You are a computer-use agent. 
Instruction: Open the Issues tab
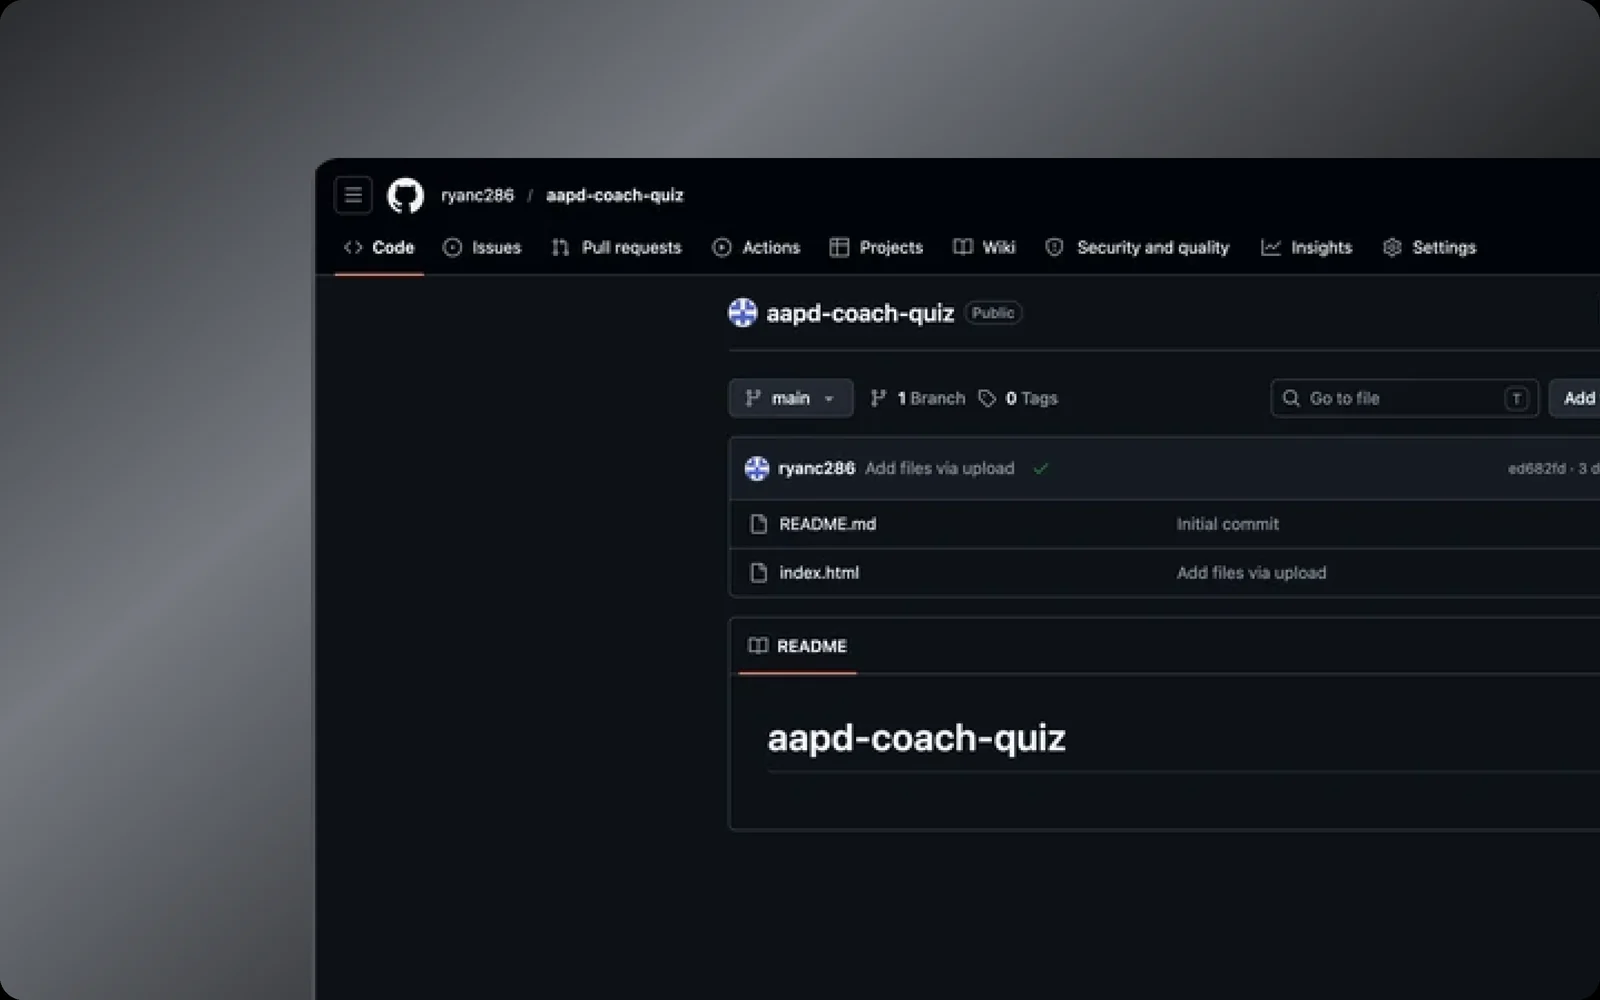(482, 247)
